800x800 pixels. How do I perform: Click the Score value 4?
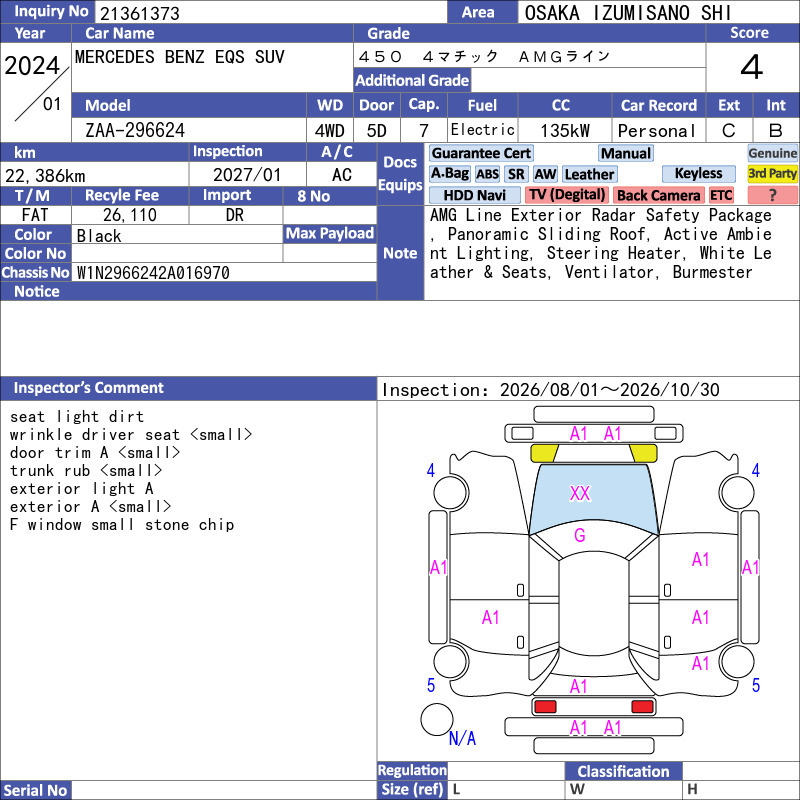tap(752, 67)
